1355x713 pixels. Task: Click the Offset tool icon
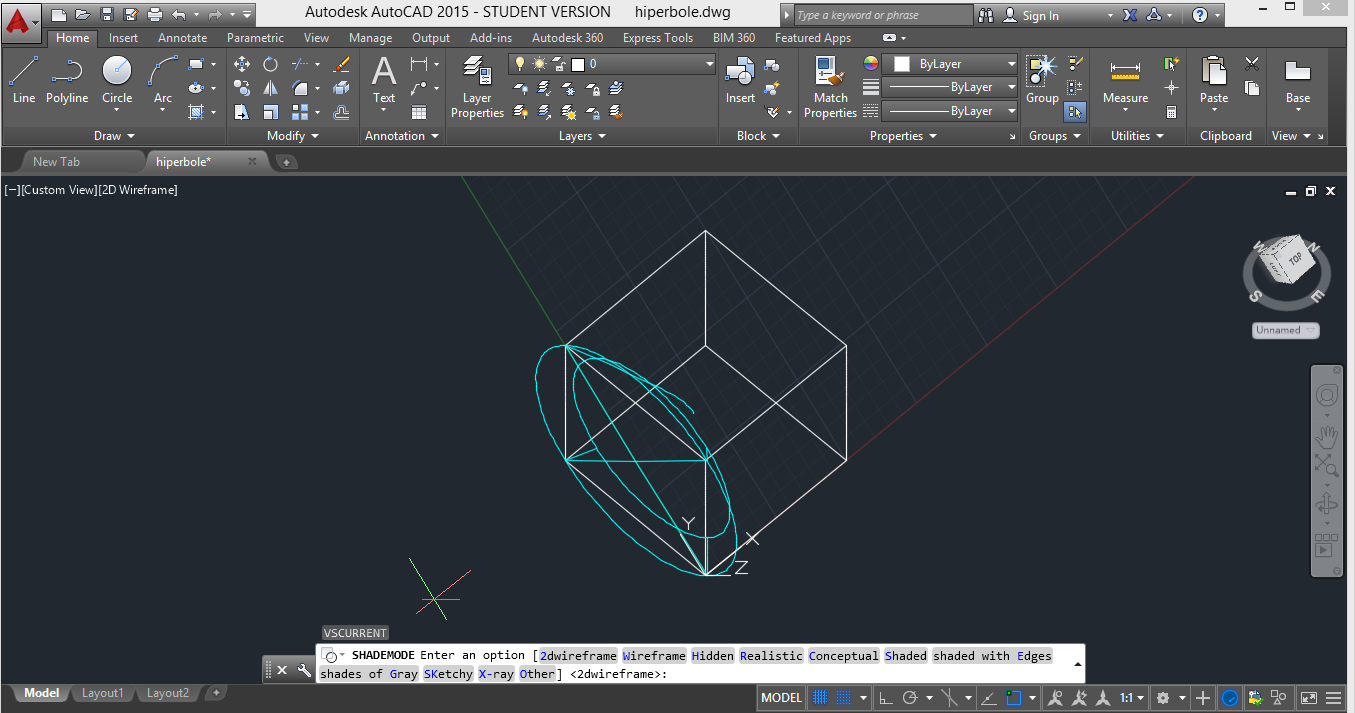pos(341,112)
